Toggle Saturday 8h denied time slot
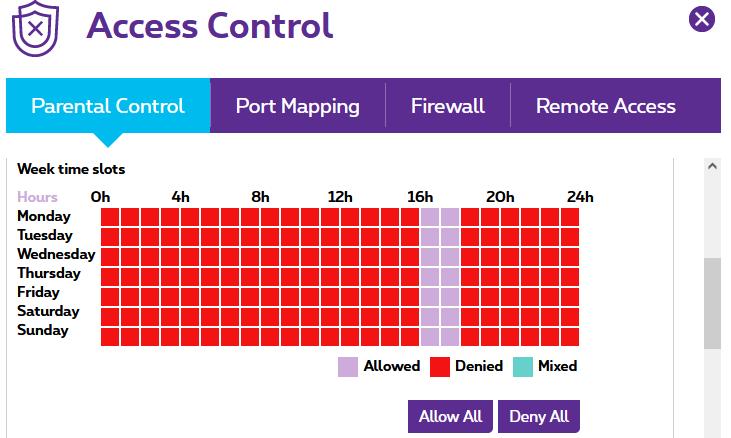 click(x=270, y=317)
